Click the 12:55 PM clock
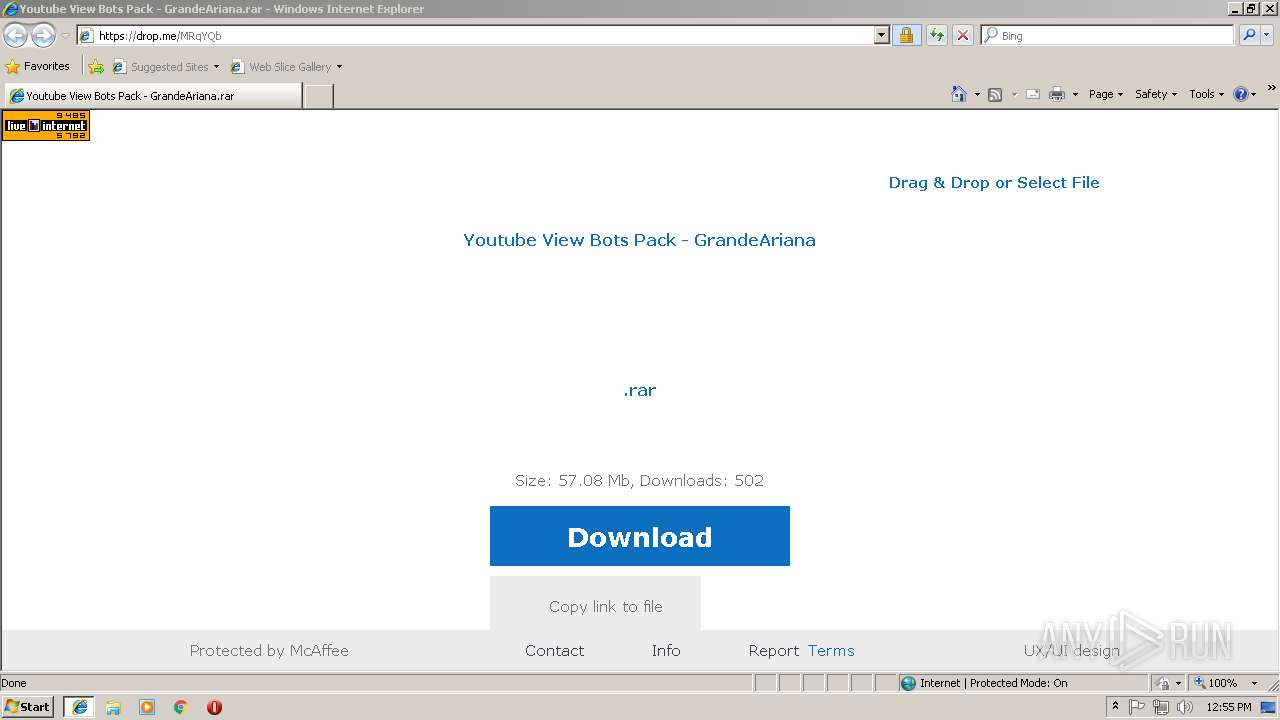The image size is (1280, 720). point(1229,707)
